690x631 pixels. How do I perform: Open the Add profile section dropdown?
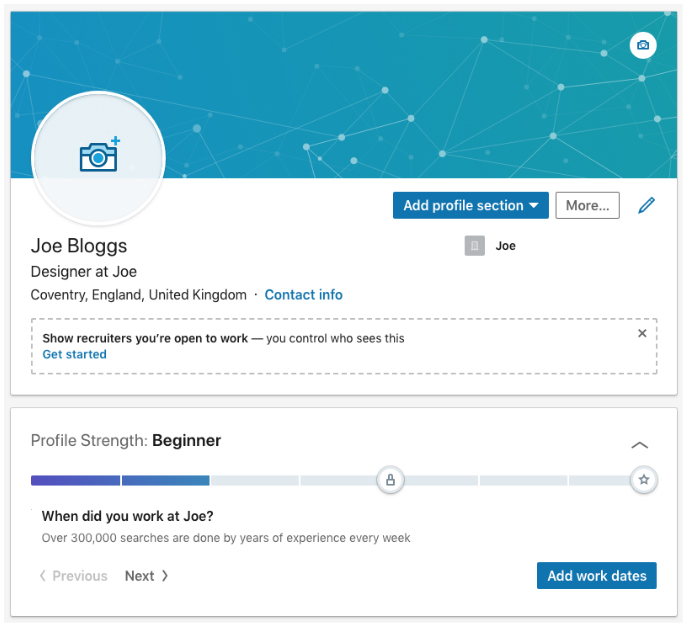pyautogui.click(x=470, y=205)
